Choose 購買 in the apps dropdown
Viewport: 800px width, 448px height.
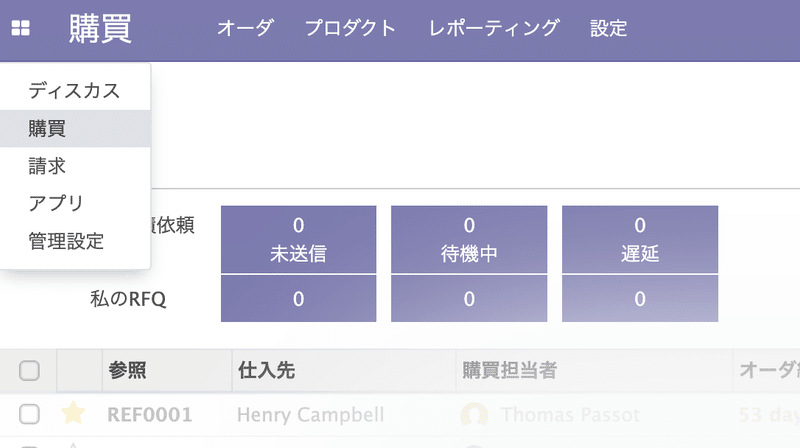click(x=75, y=129)
